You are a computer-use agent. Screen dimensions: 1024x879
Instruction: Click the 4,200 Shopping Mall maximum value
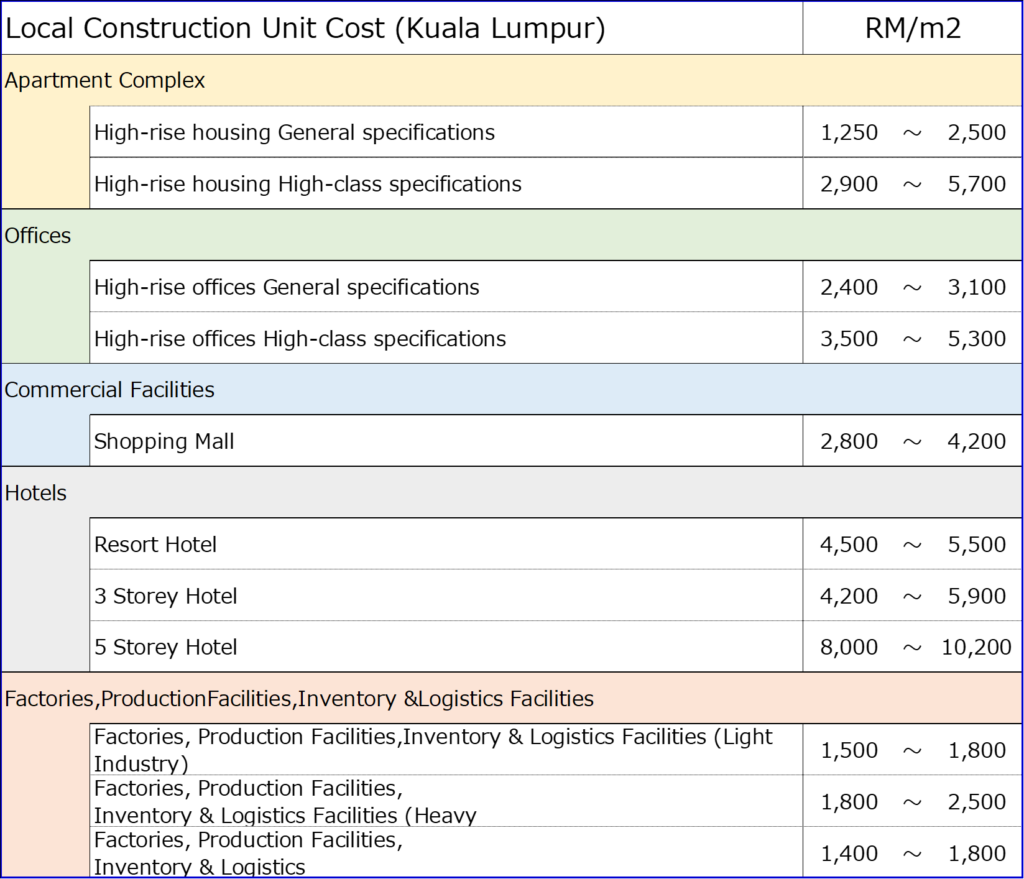coord(977,441)
